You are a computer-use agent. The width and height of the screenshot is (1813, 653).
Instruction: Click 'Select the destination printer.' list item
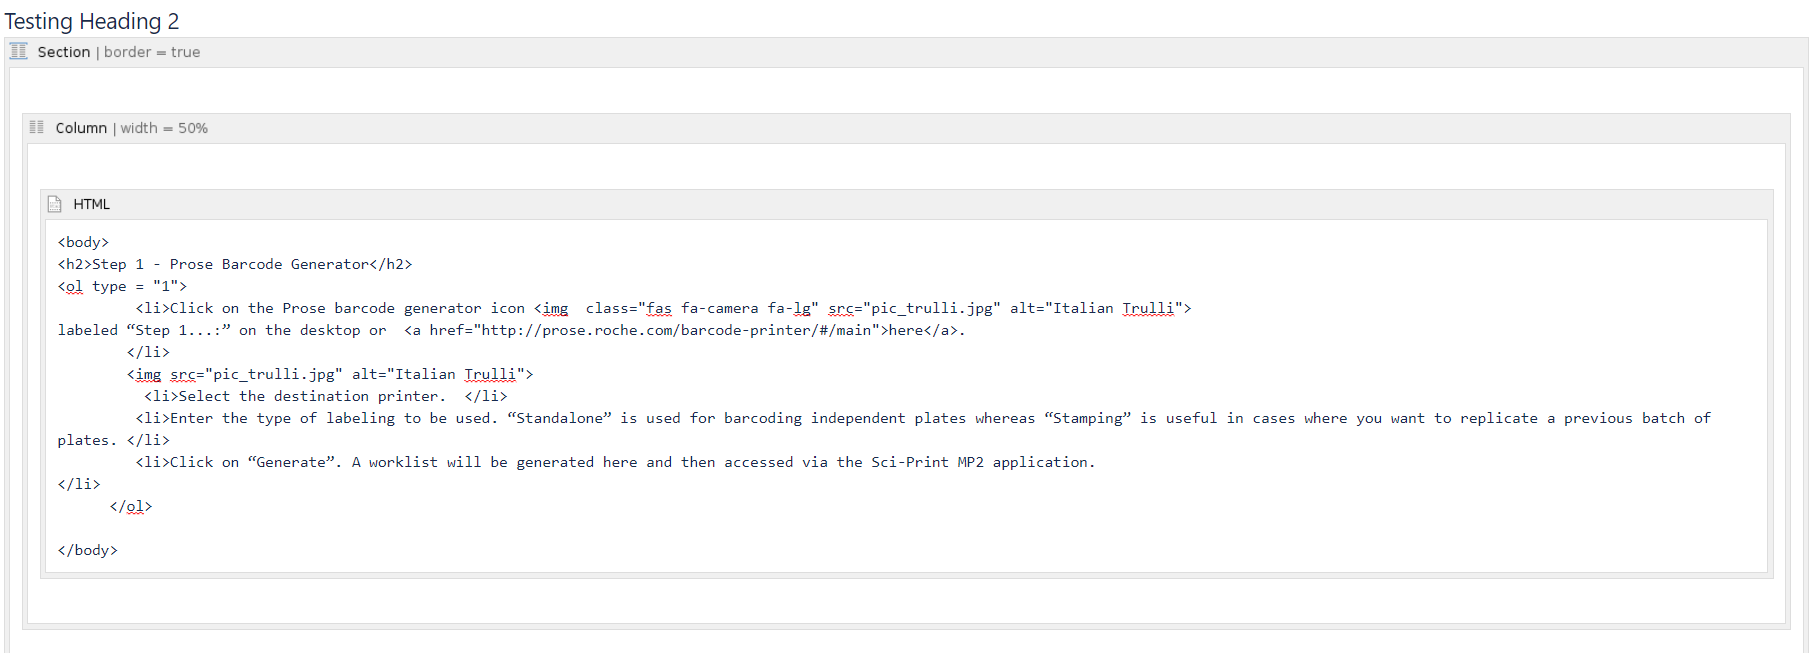coord(325,396)
